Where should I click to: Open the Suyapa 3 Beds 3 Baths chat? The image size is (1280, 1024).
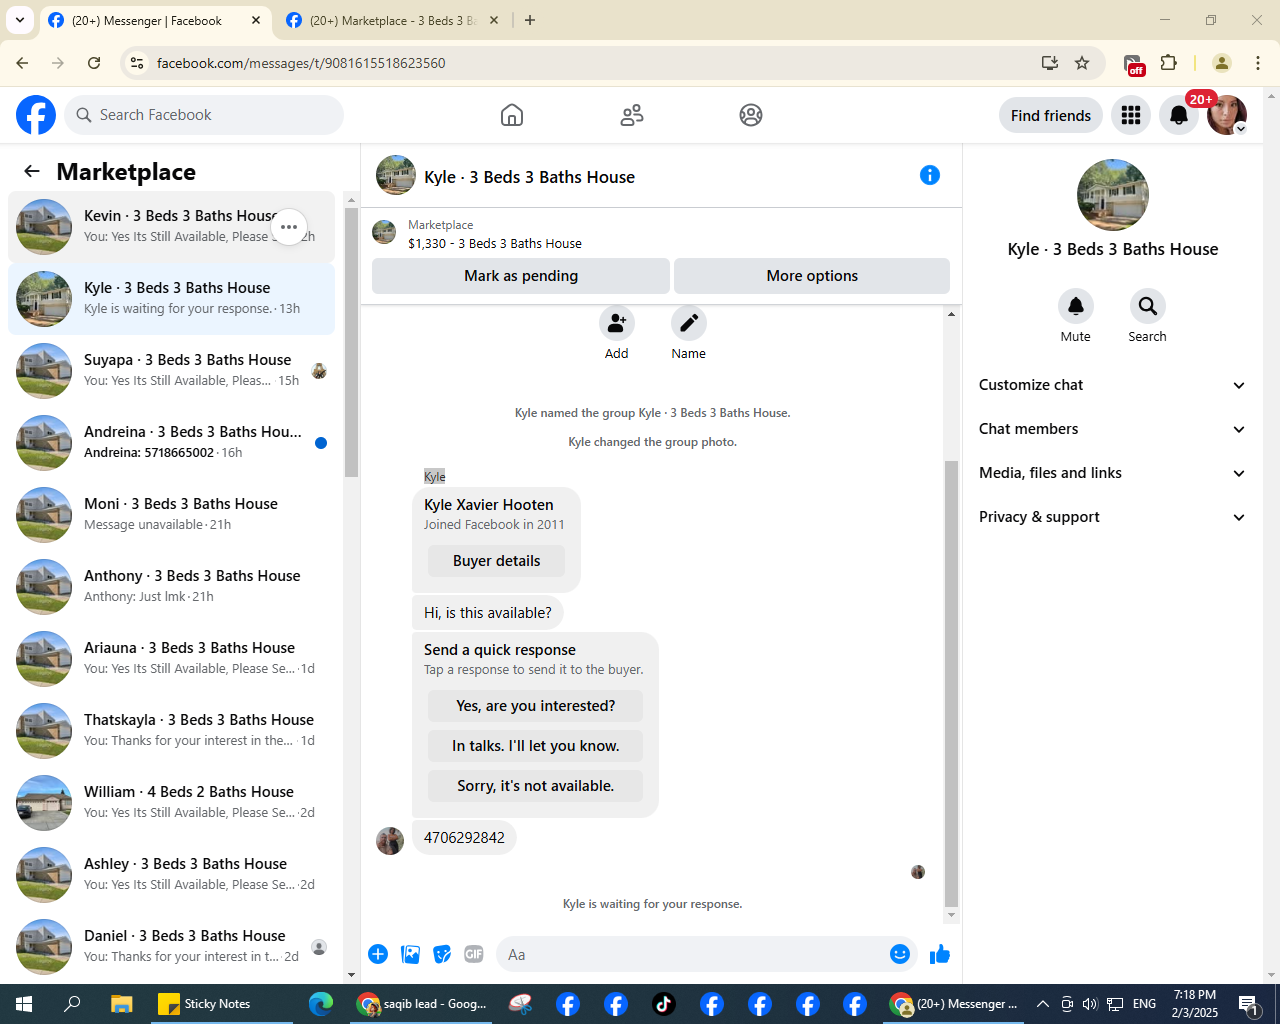tap(172, 371)
